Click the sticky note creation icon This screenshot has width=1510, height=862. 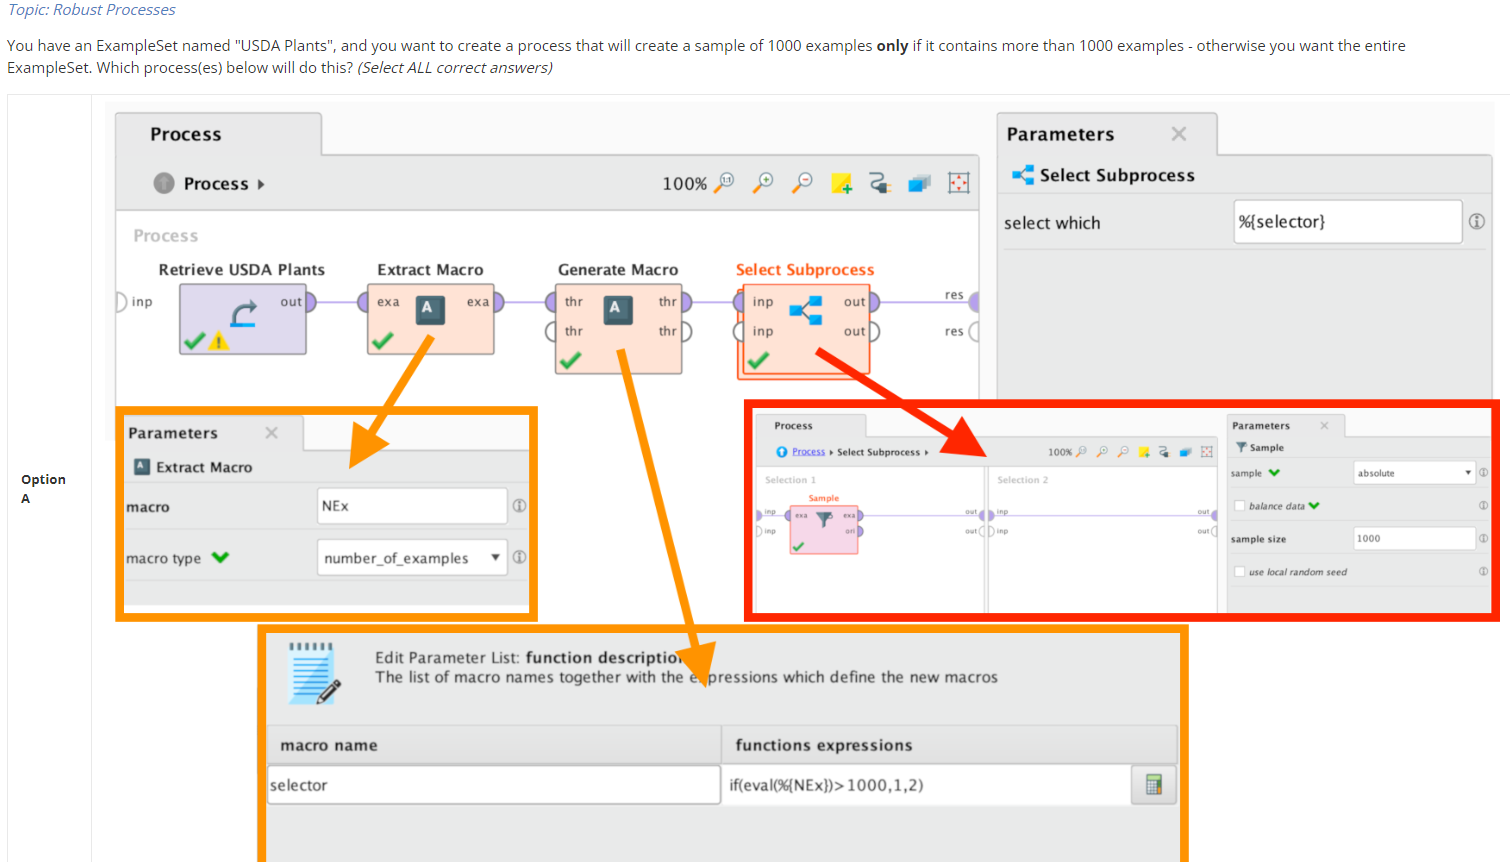point(842,184)
